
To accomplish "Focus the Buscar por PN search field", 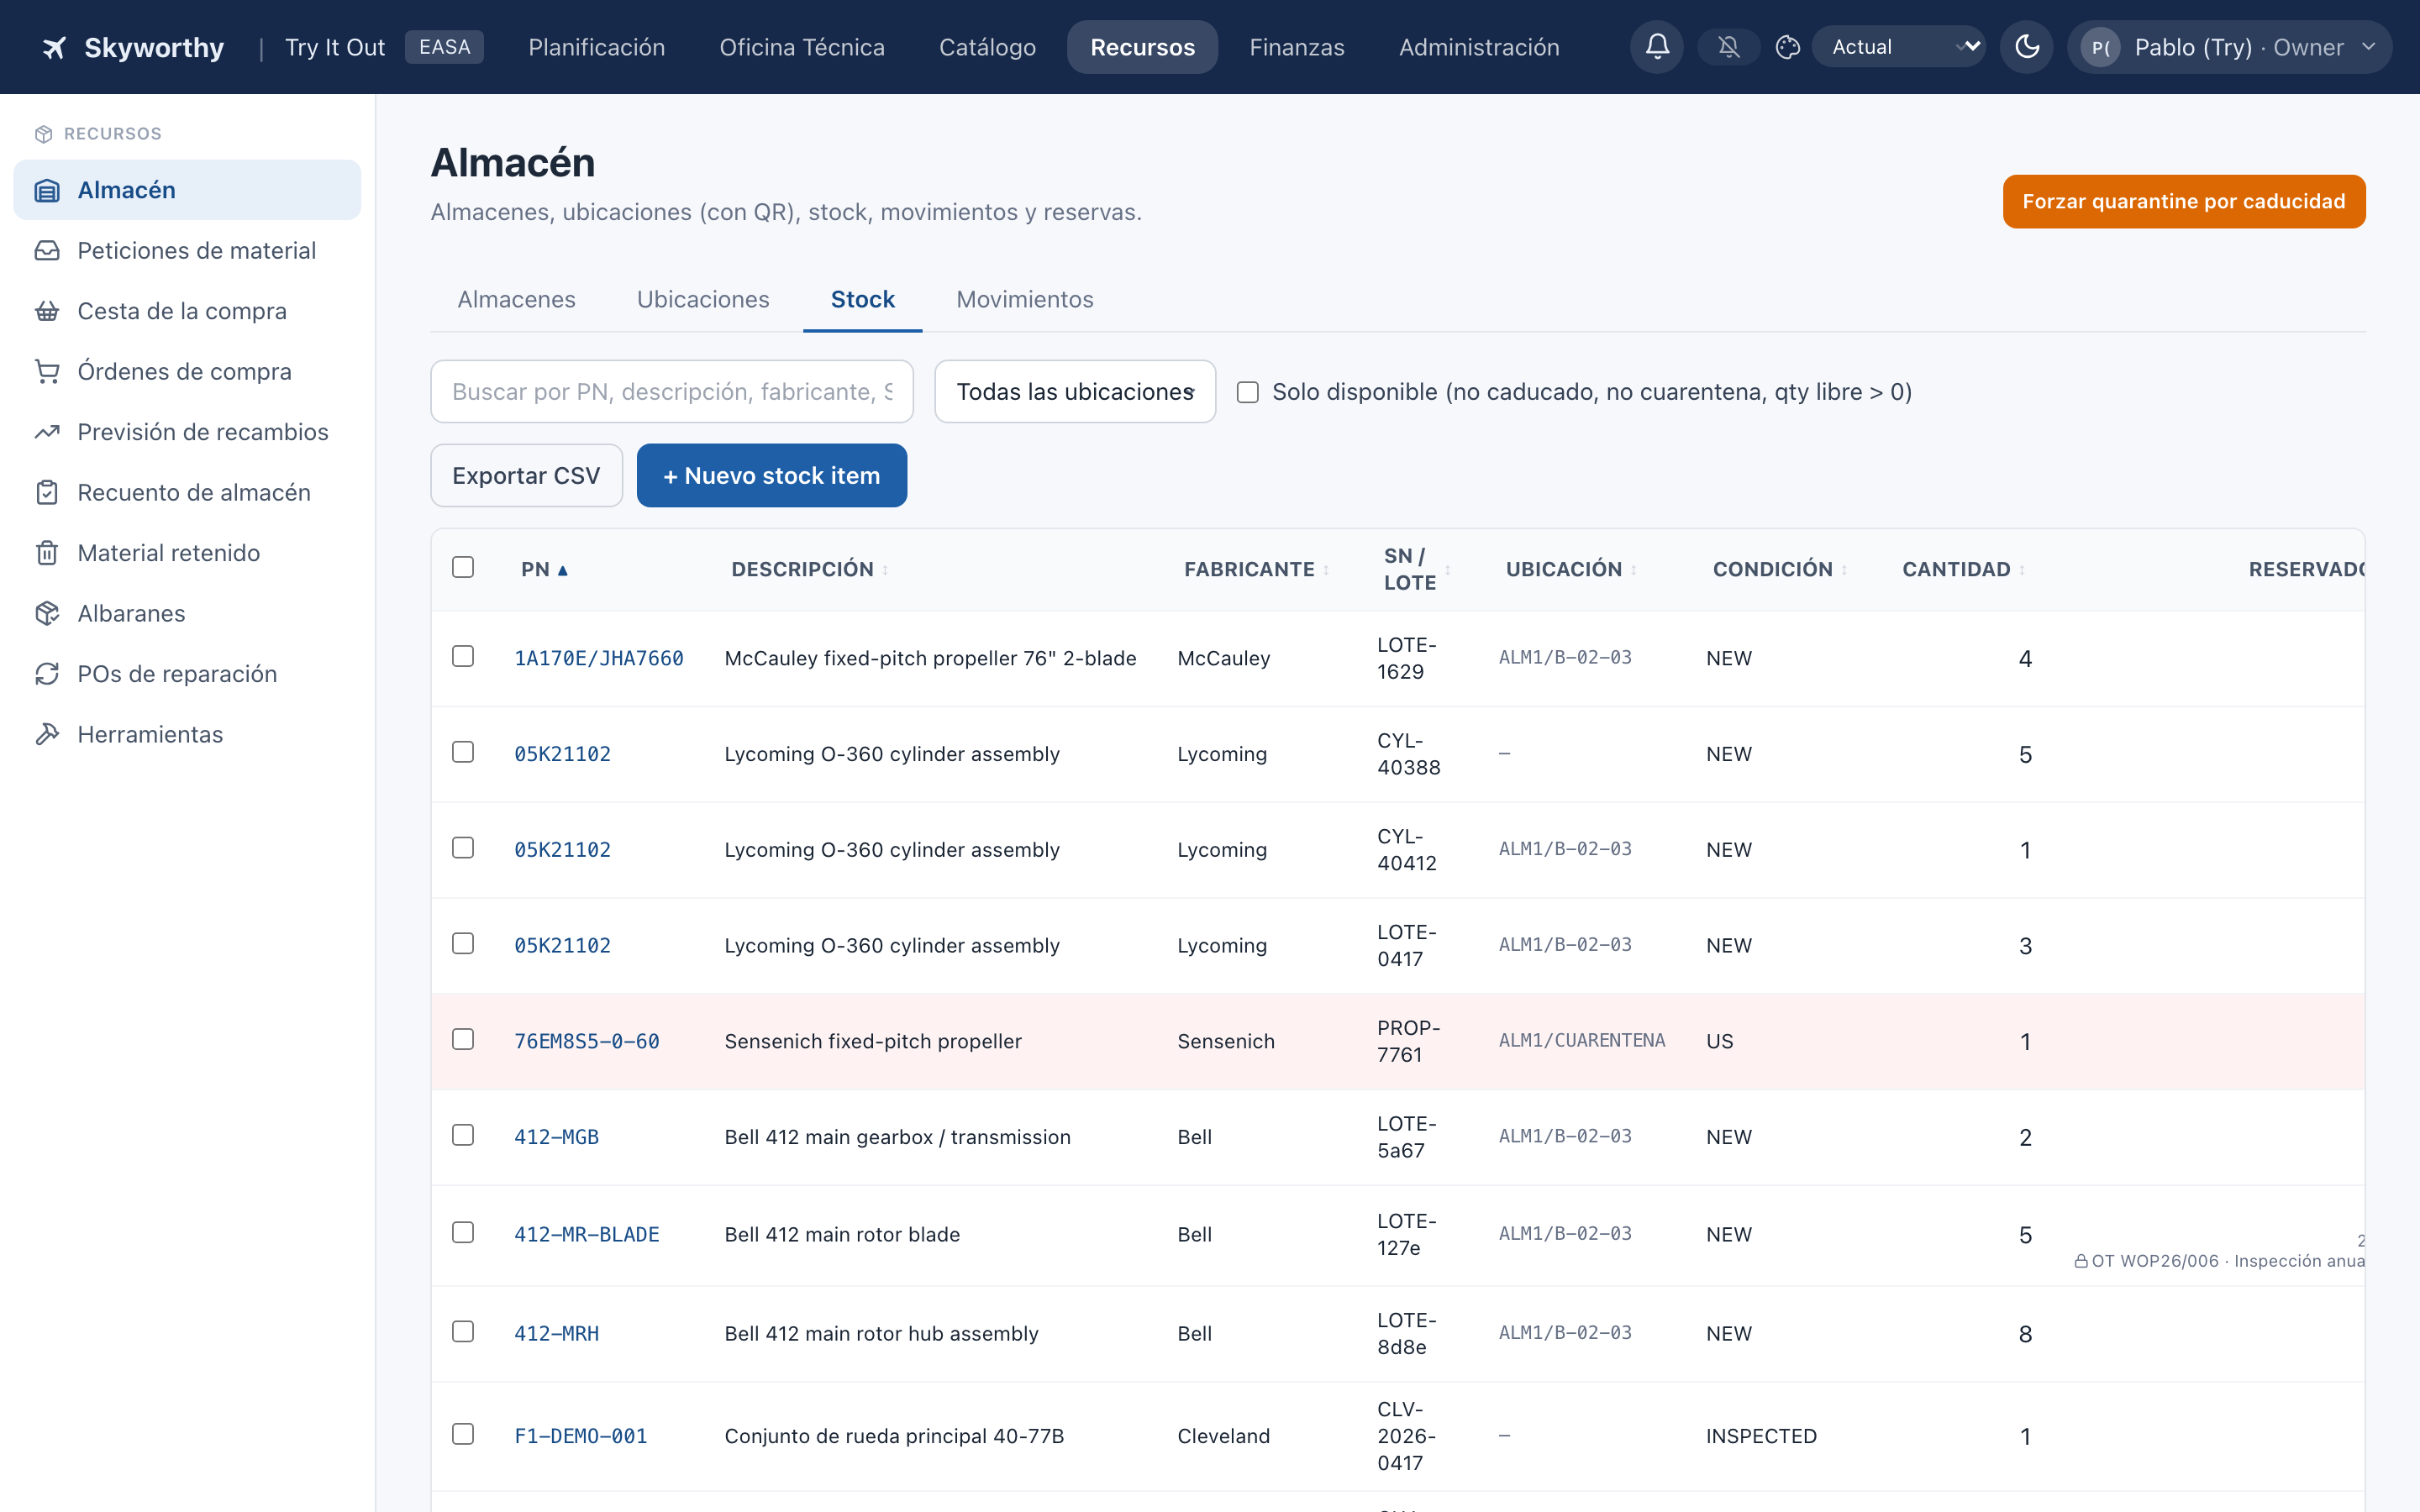I will (672, 392).
